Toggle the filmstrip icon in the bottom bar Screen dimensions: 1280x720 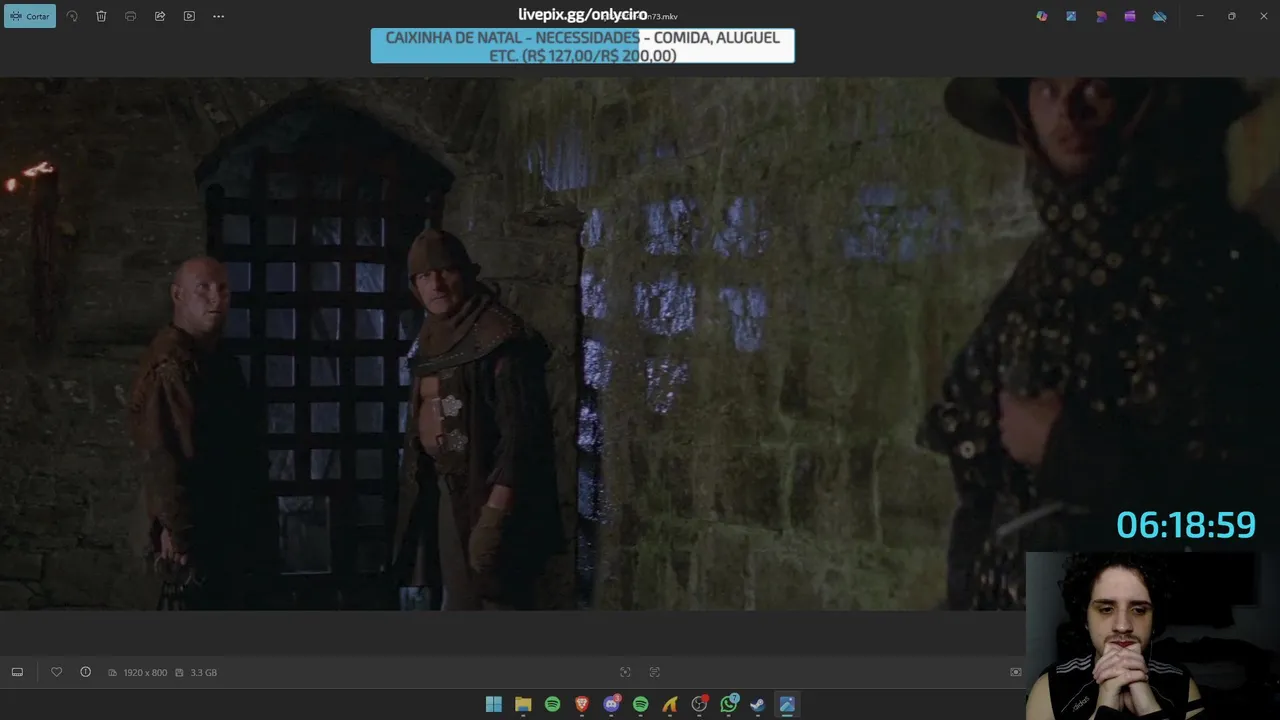(x=17, y=672)
